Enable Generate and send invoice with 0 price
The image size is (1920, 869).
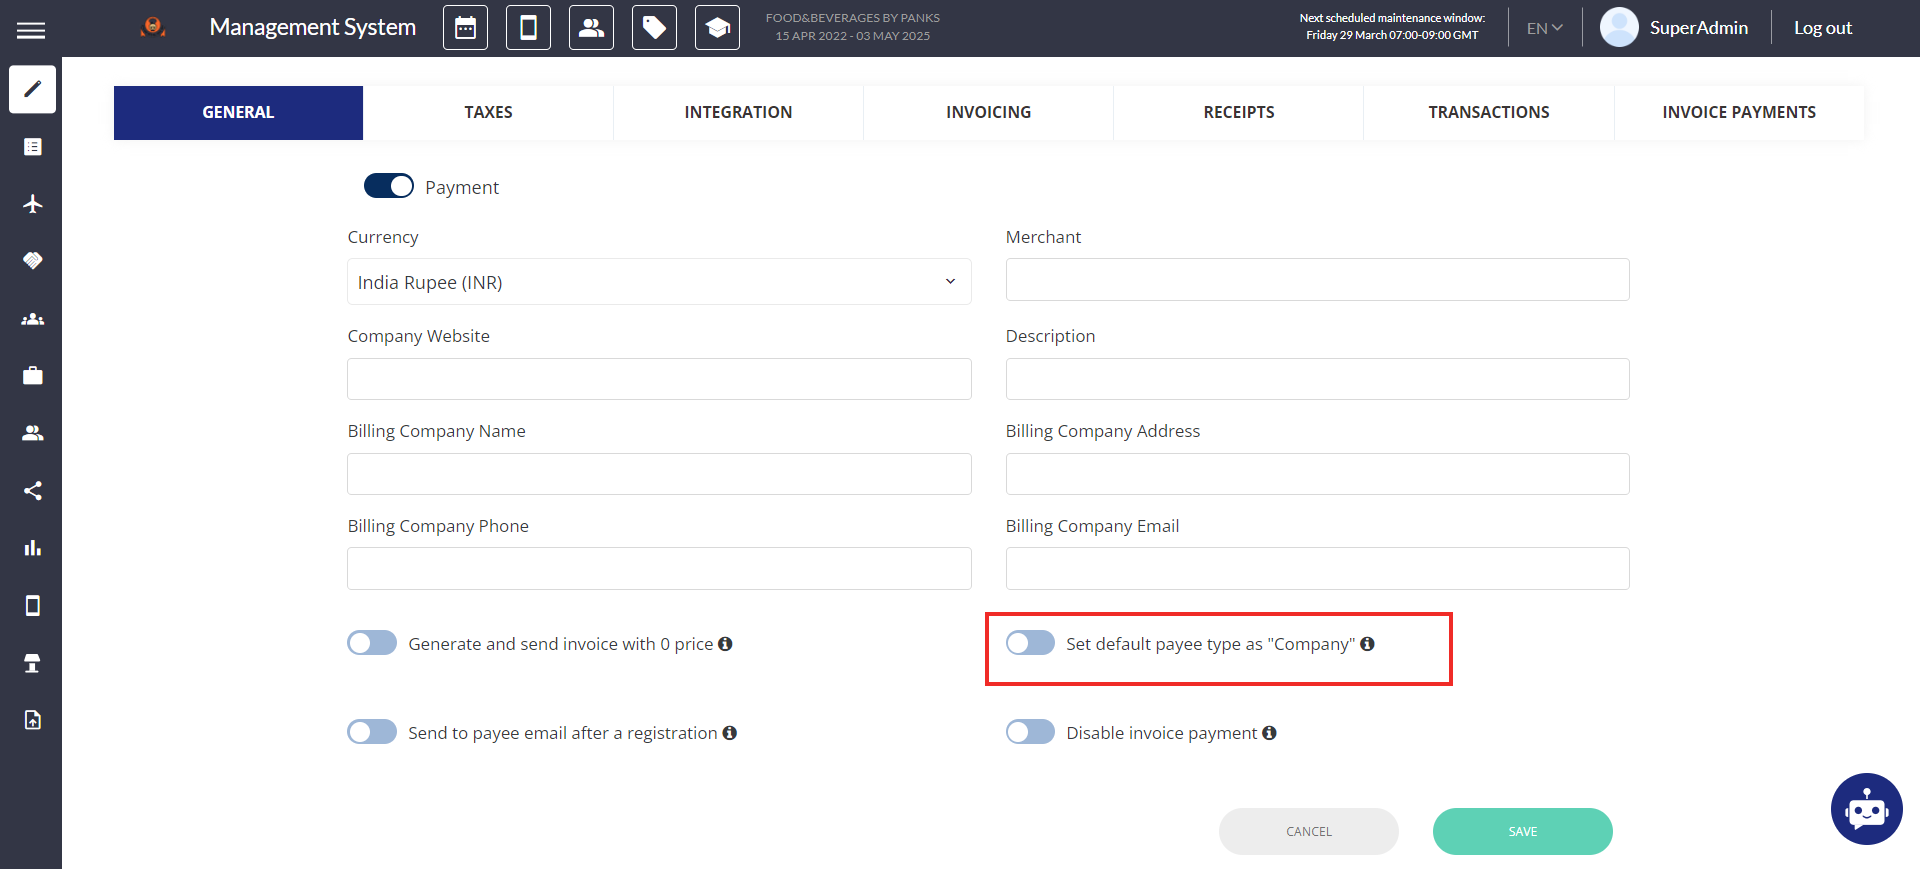372,643
